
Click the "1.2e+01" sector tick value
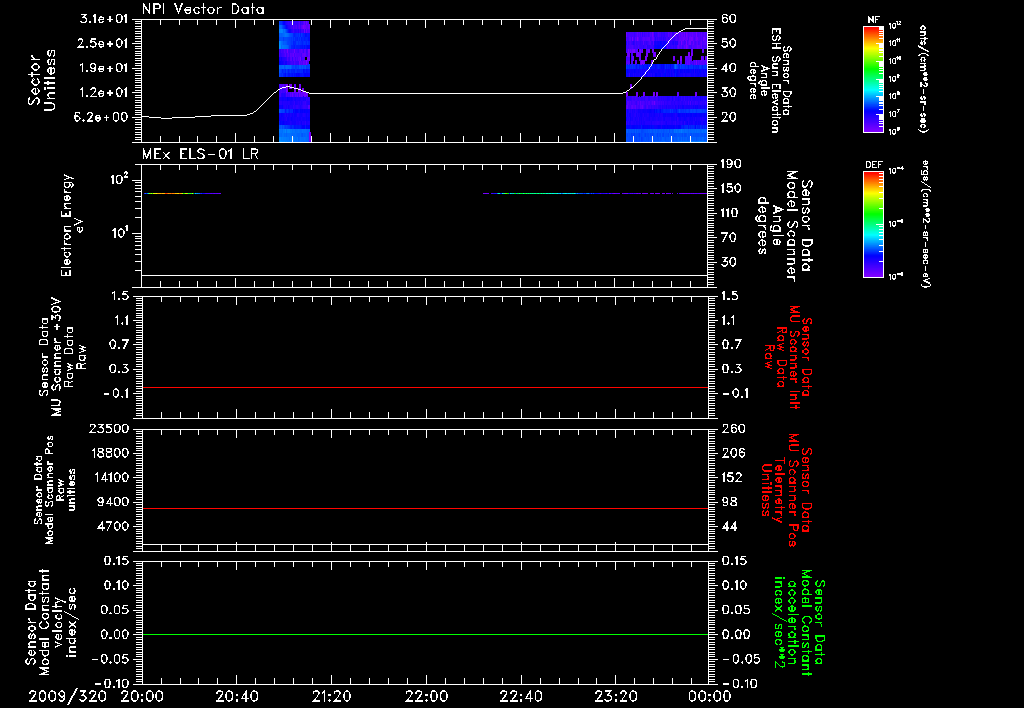click(104, 93)
